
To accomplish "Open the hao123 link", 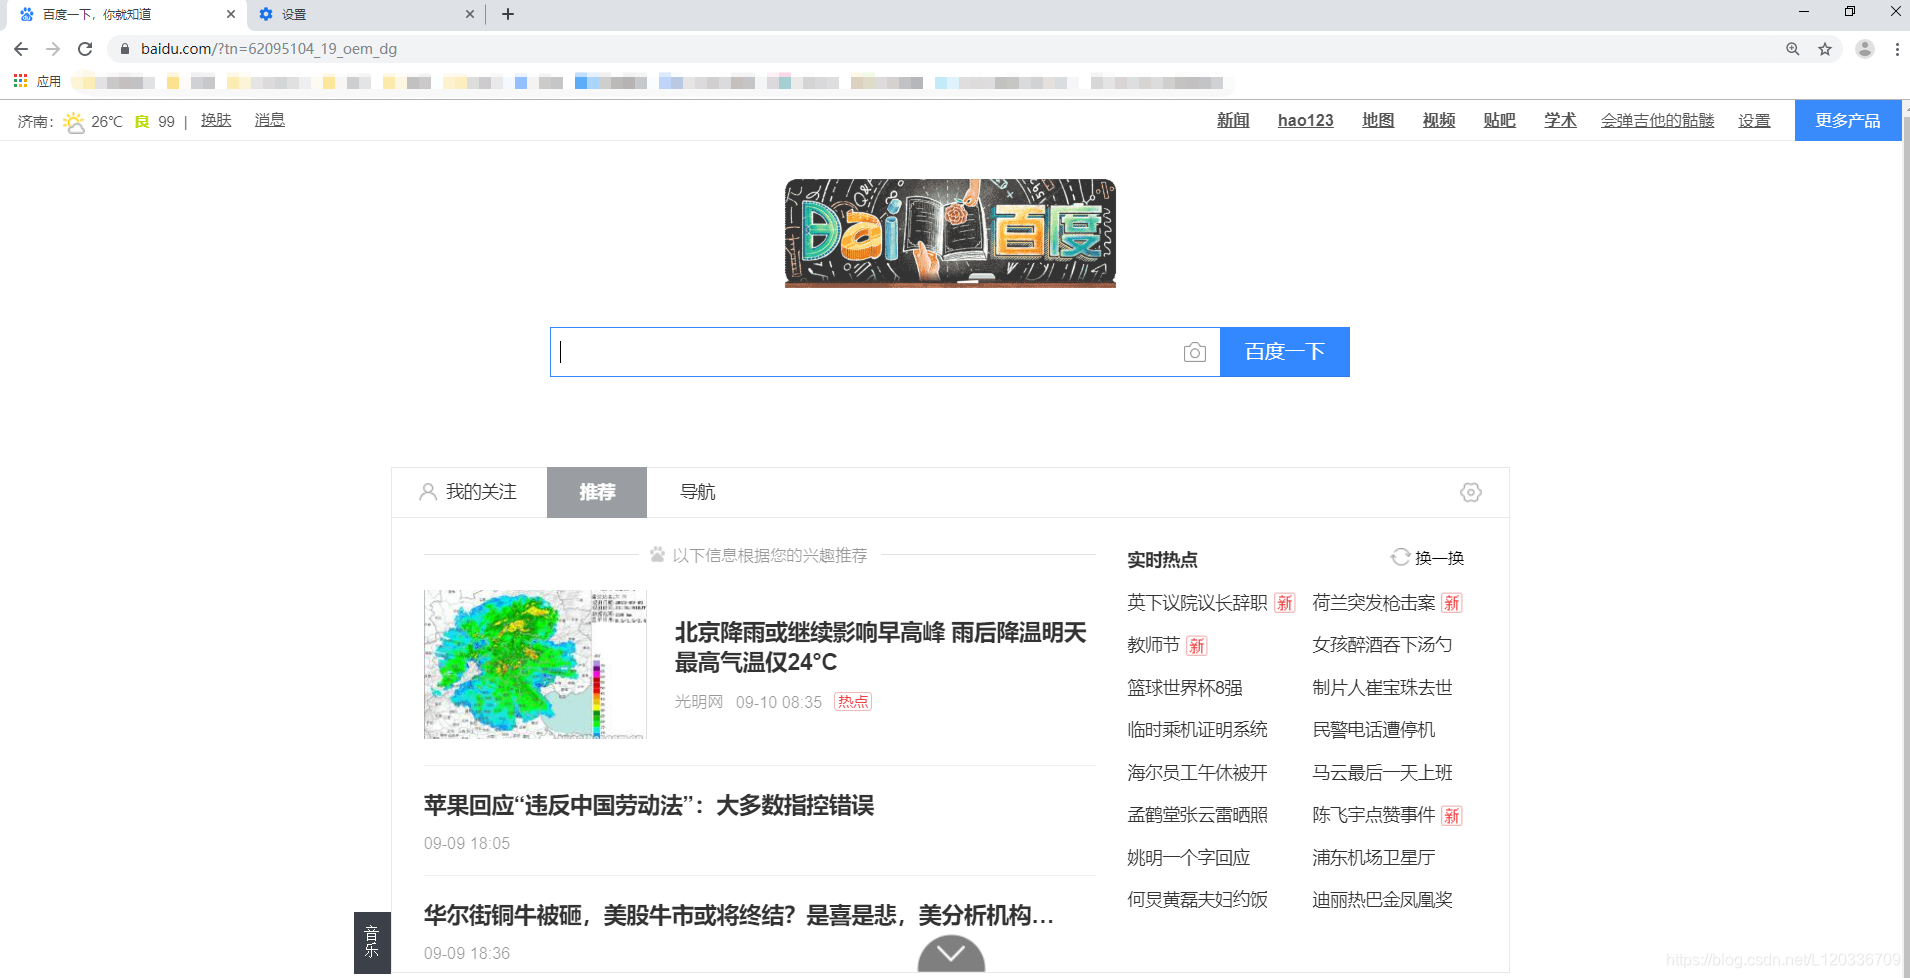I will click(1306, 120).
